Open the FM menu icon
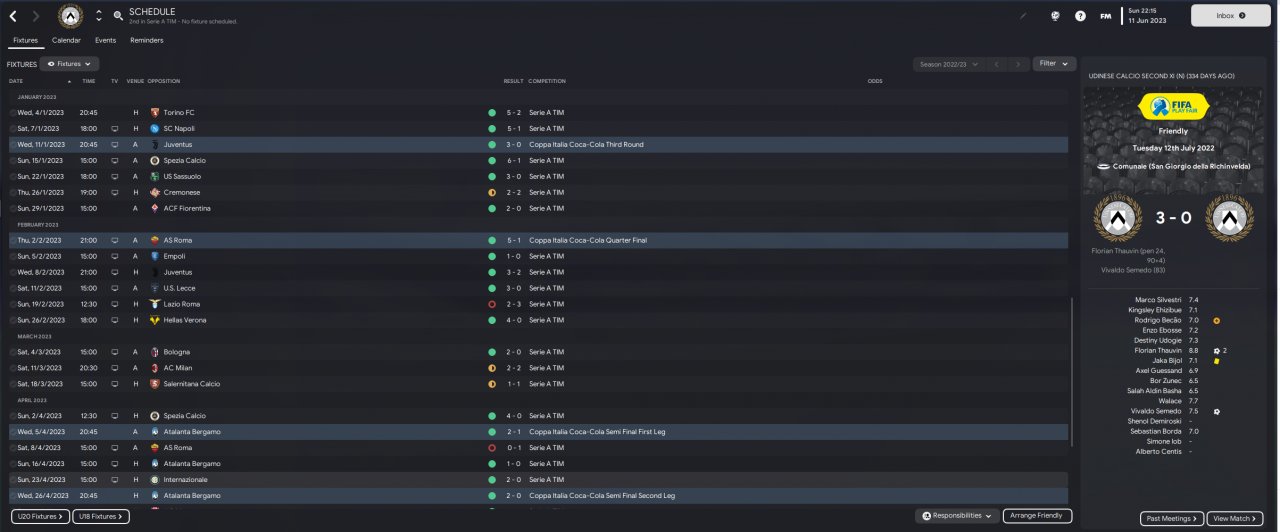The width and height of the screenshot is (1280, 532). tap(1105, 16)
